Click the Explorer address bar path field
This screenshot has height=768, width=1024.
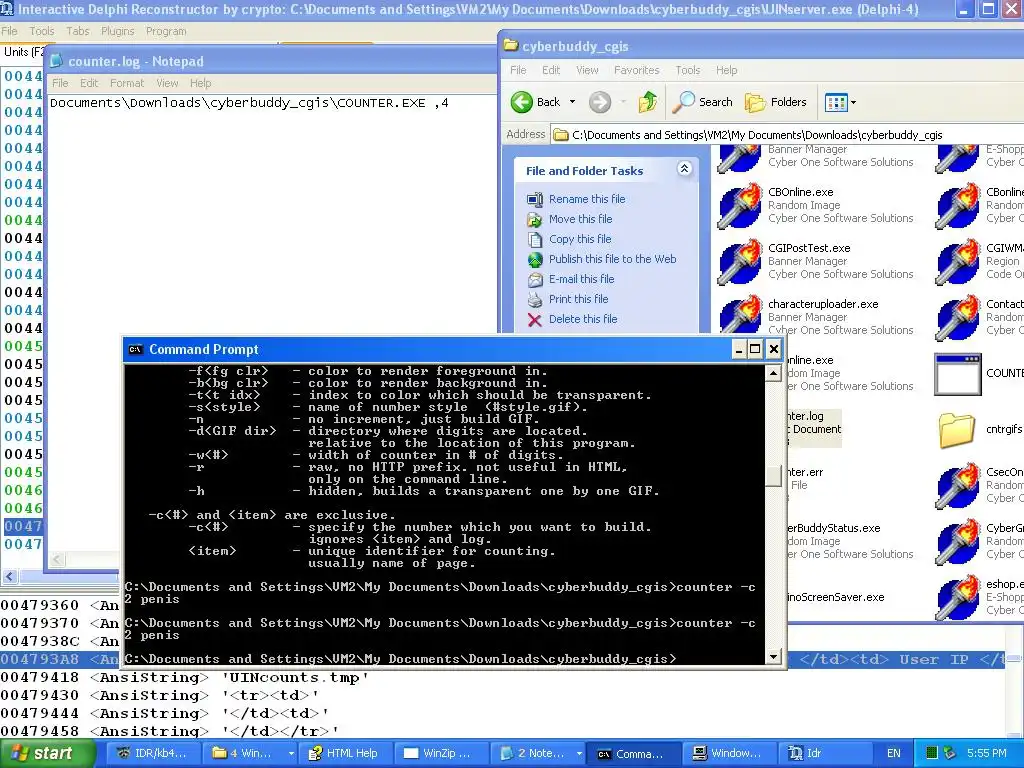788,135
